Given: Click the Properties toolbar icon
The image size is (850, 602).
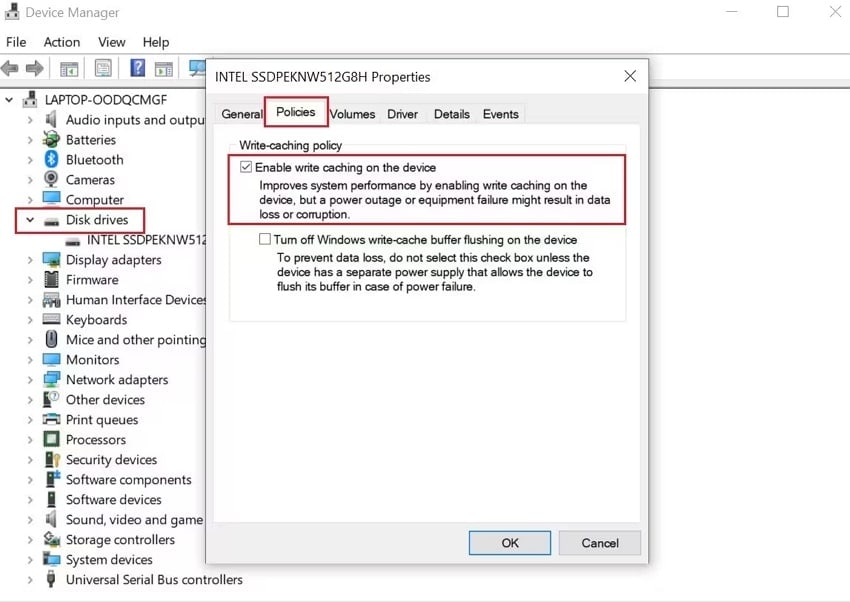Looking at the screenshot, I should click(103, 68).
